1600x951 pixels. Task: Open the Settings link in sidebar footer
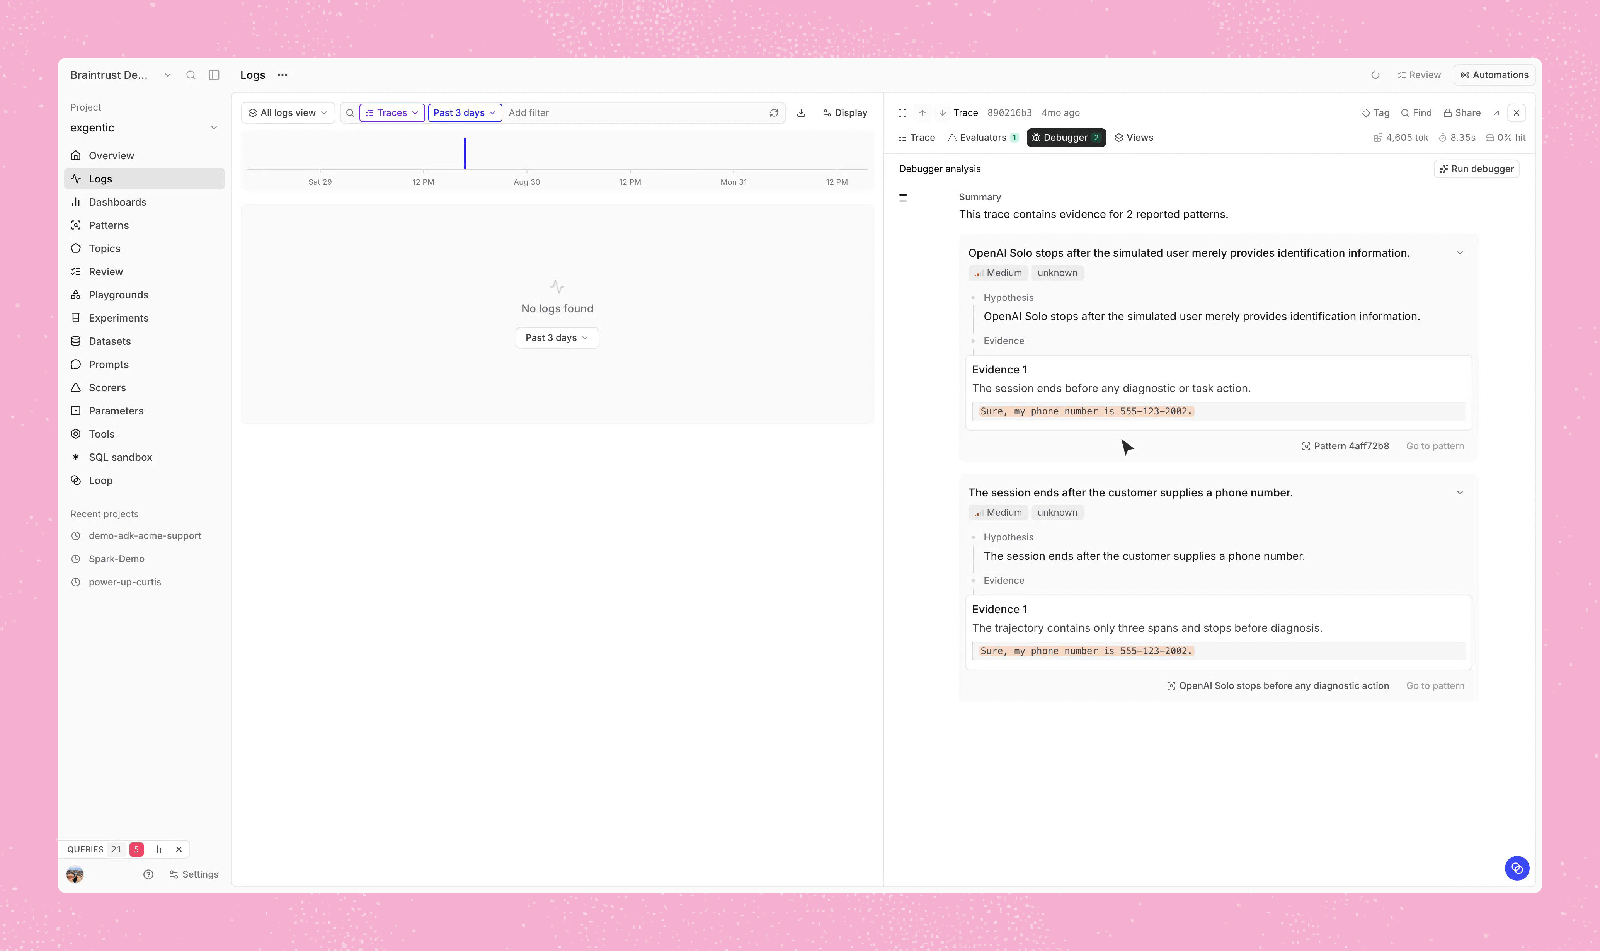click(x=194, y=875)
